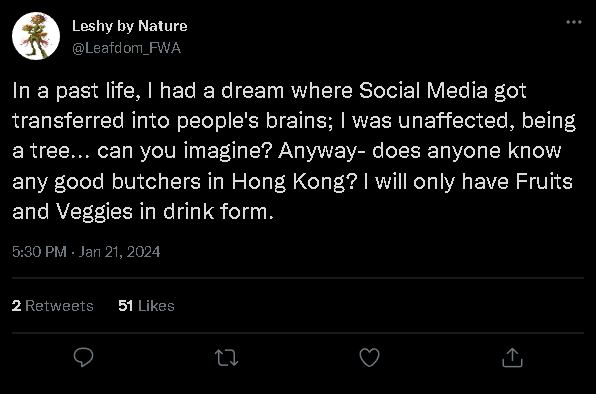The image size is (596, 394).
Task: Click the word Anyway- in the tweet text
Action: pyautogui.click(x=322, y=151)
